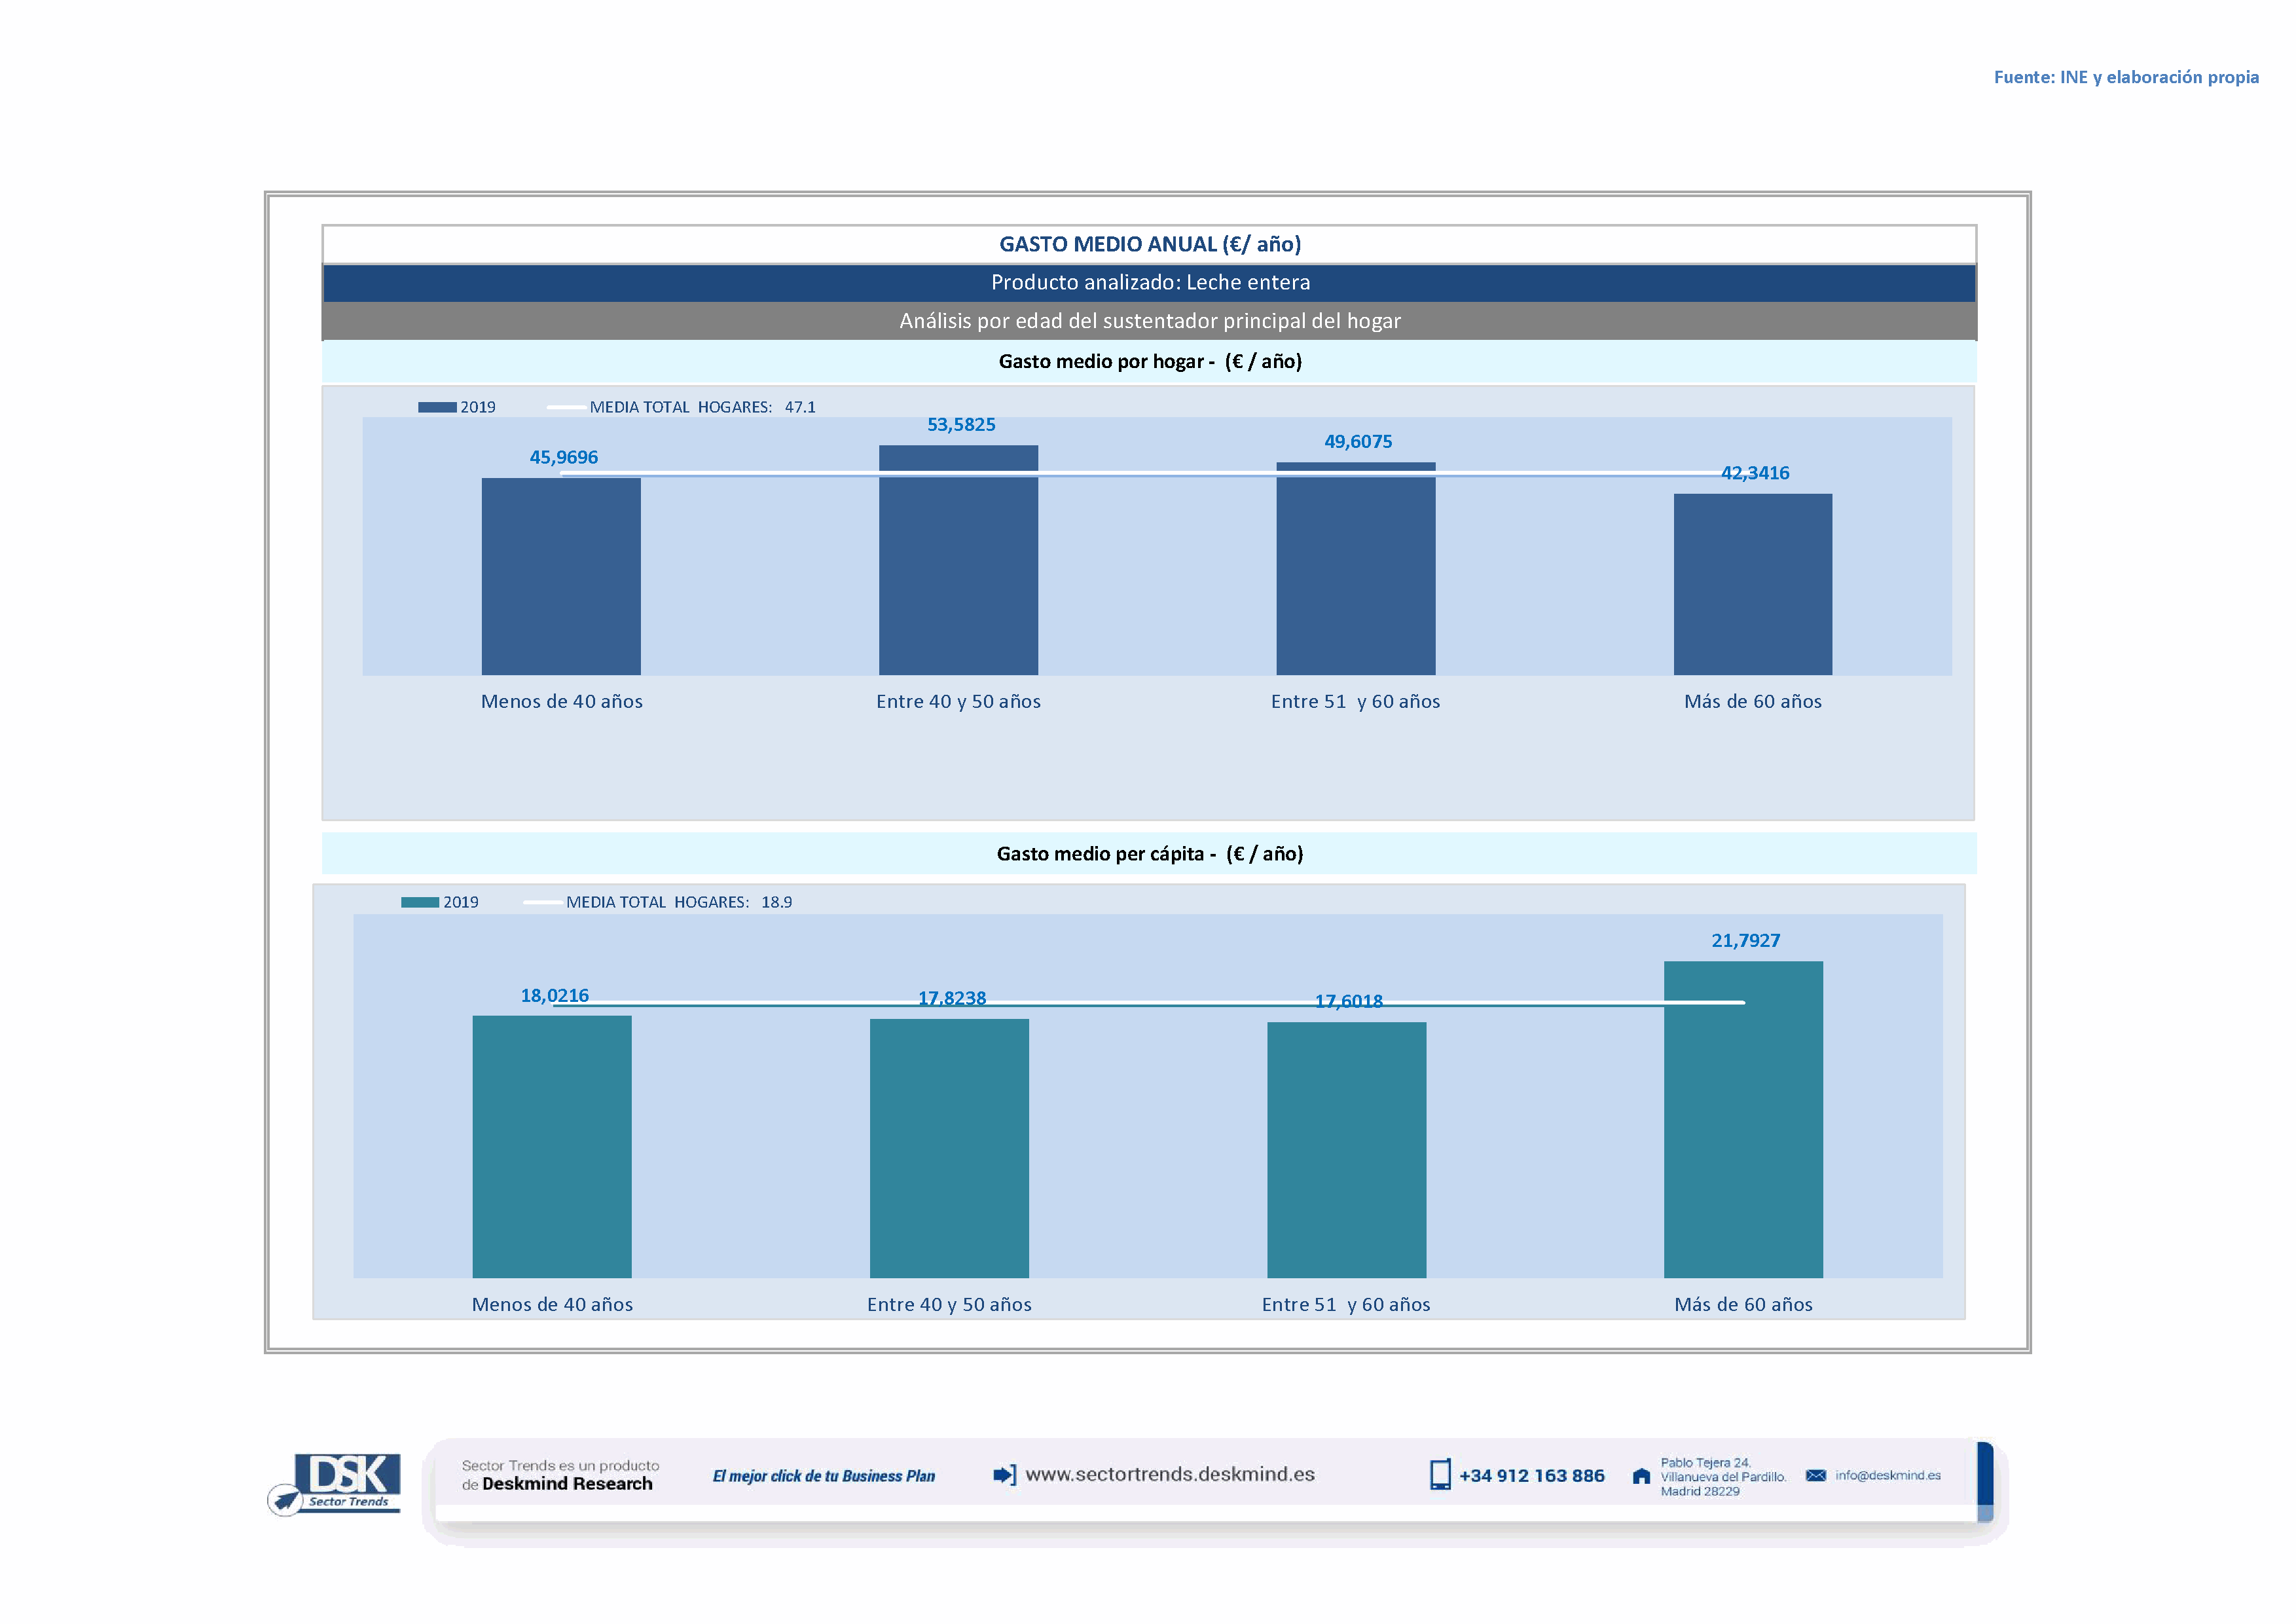Screen dimensions: 2296x1624
Task: Click the +34 912 163 886 phone number
Action: [1531, 1476]
